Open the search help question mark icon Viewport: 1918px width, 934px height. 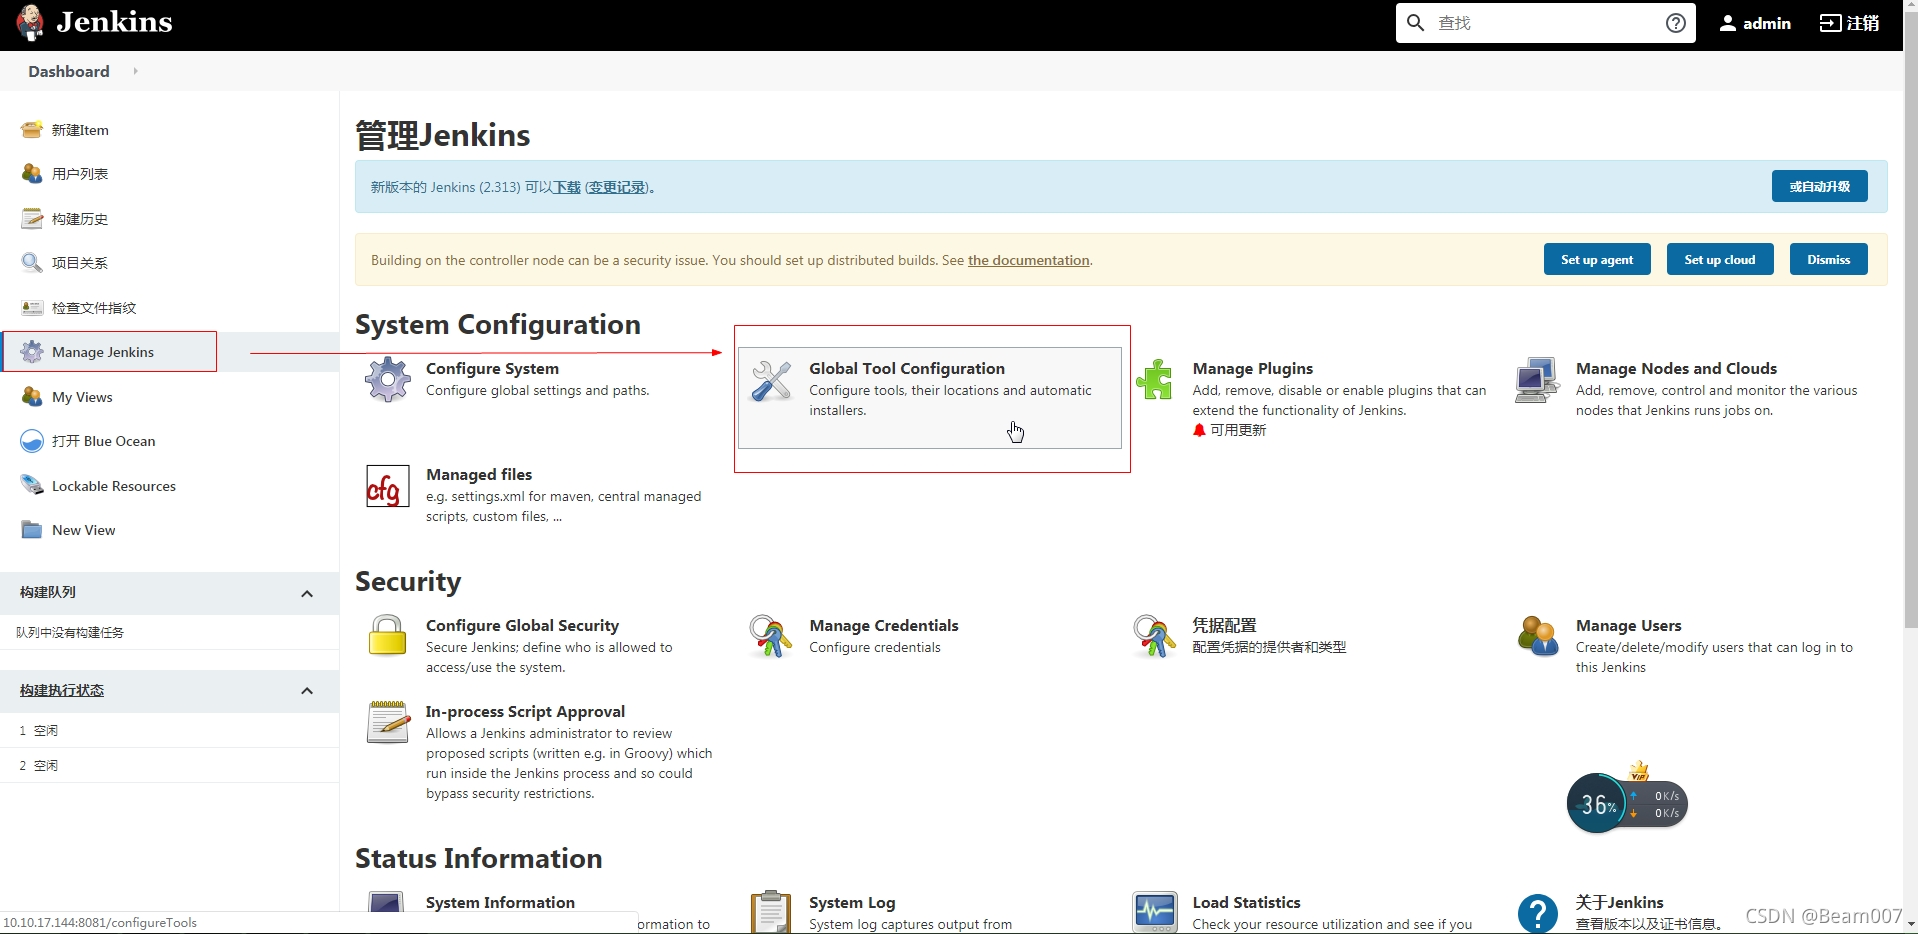[x=1676, y=23]
